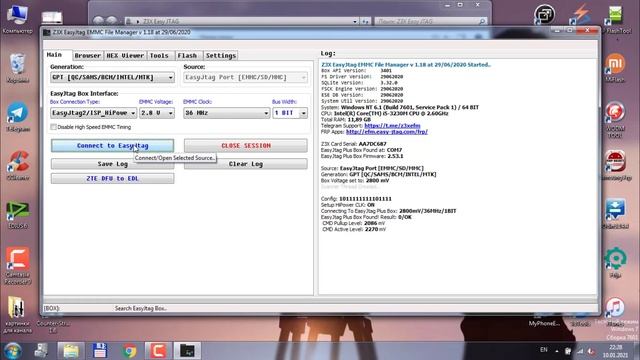
Task: Launch CCleaner from the desktop
Action: (17, 165)
